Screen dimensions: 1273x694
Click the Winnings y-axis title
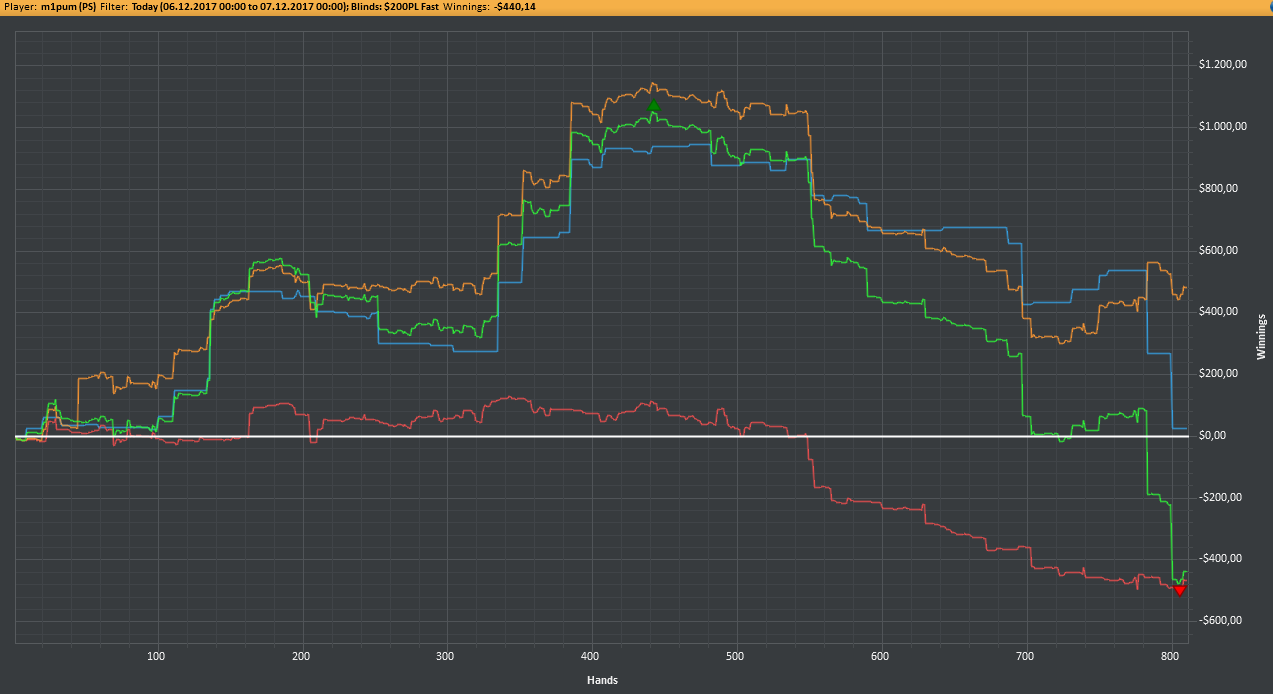pos(1263,336)
